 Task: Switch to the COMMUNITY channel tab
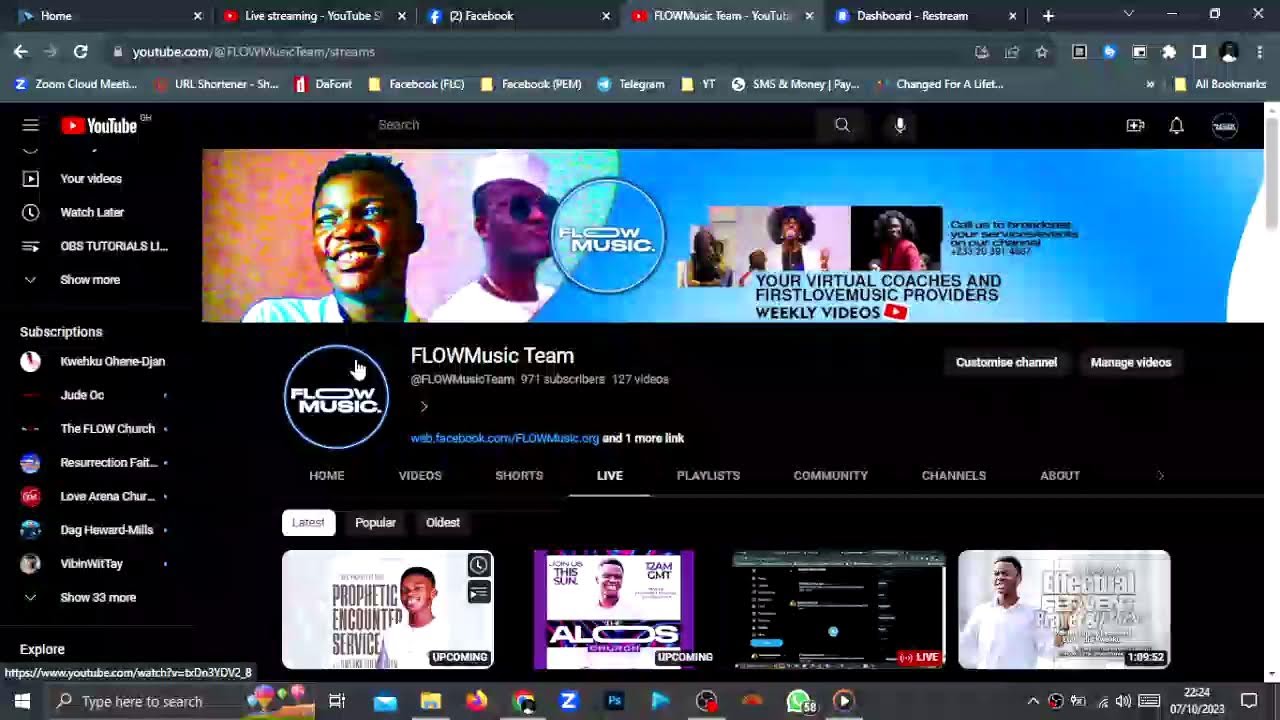coord(831,475)
